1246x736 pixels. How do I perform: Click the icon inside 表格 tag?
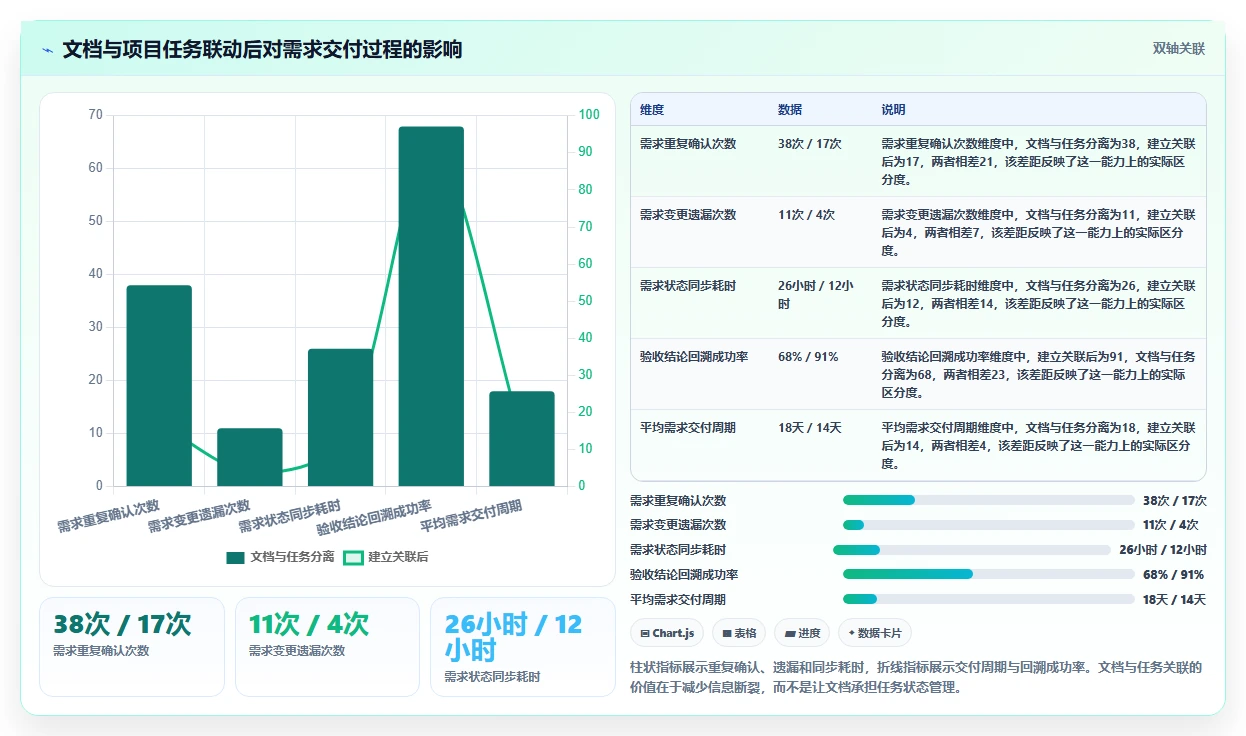(727, 633)
